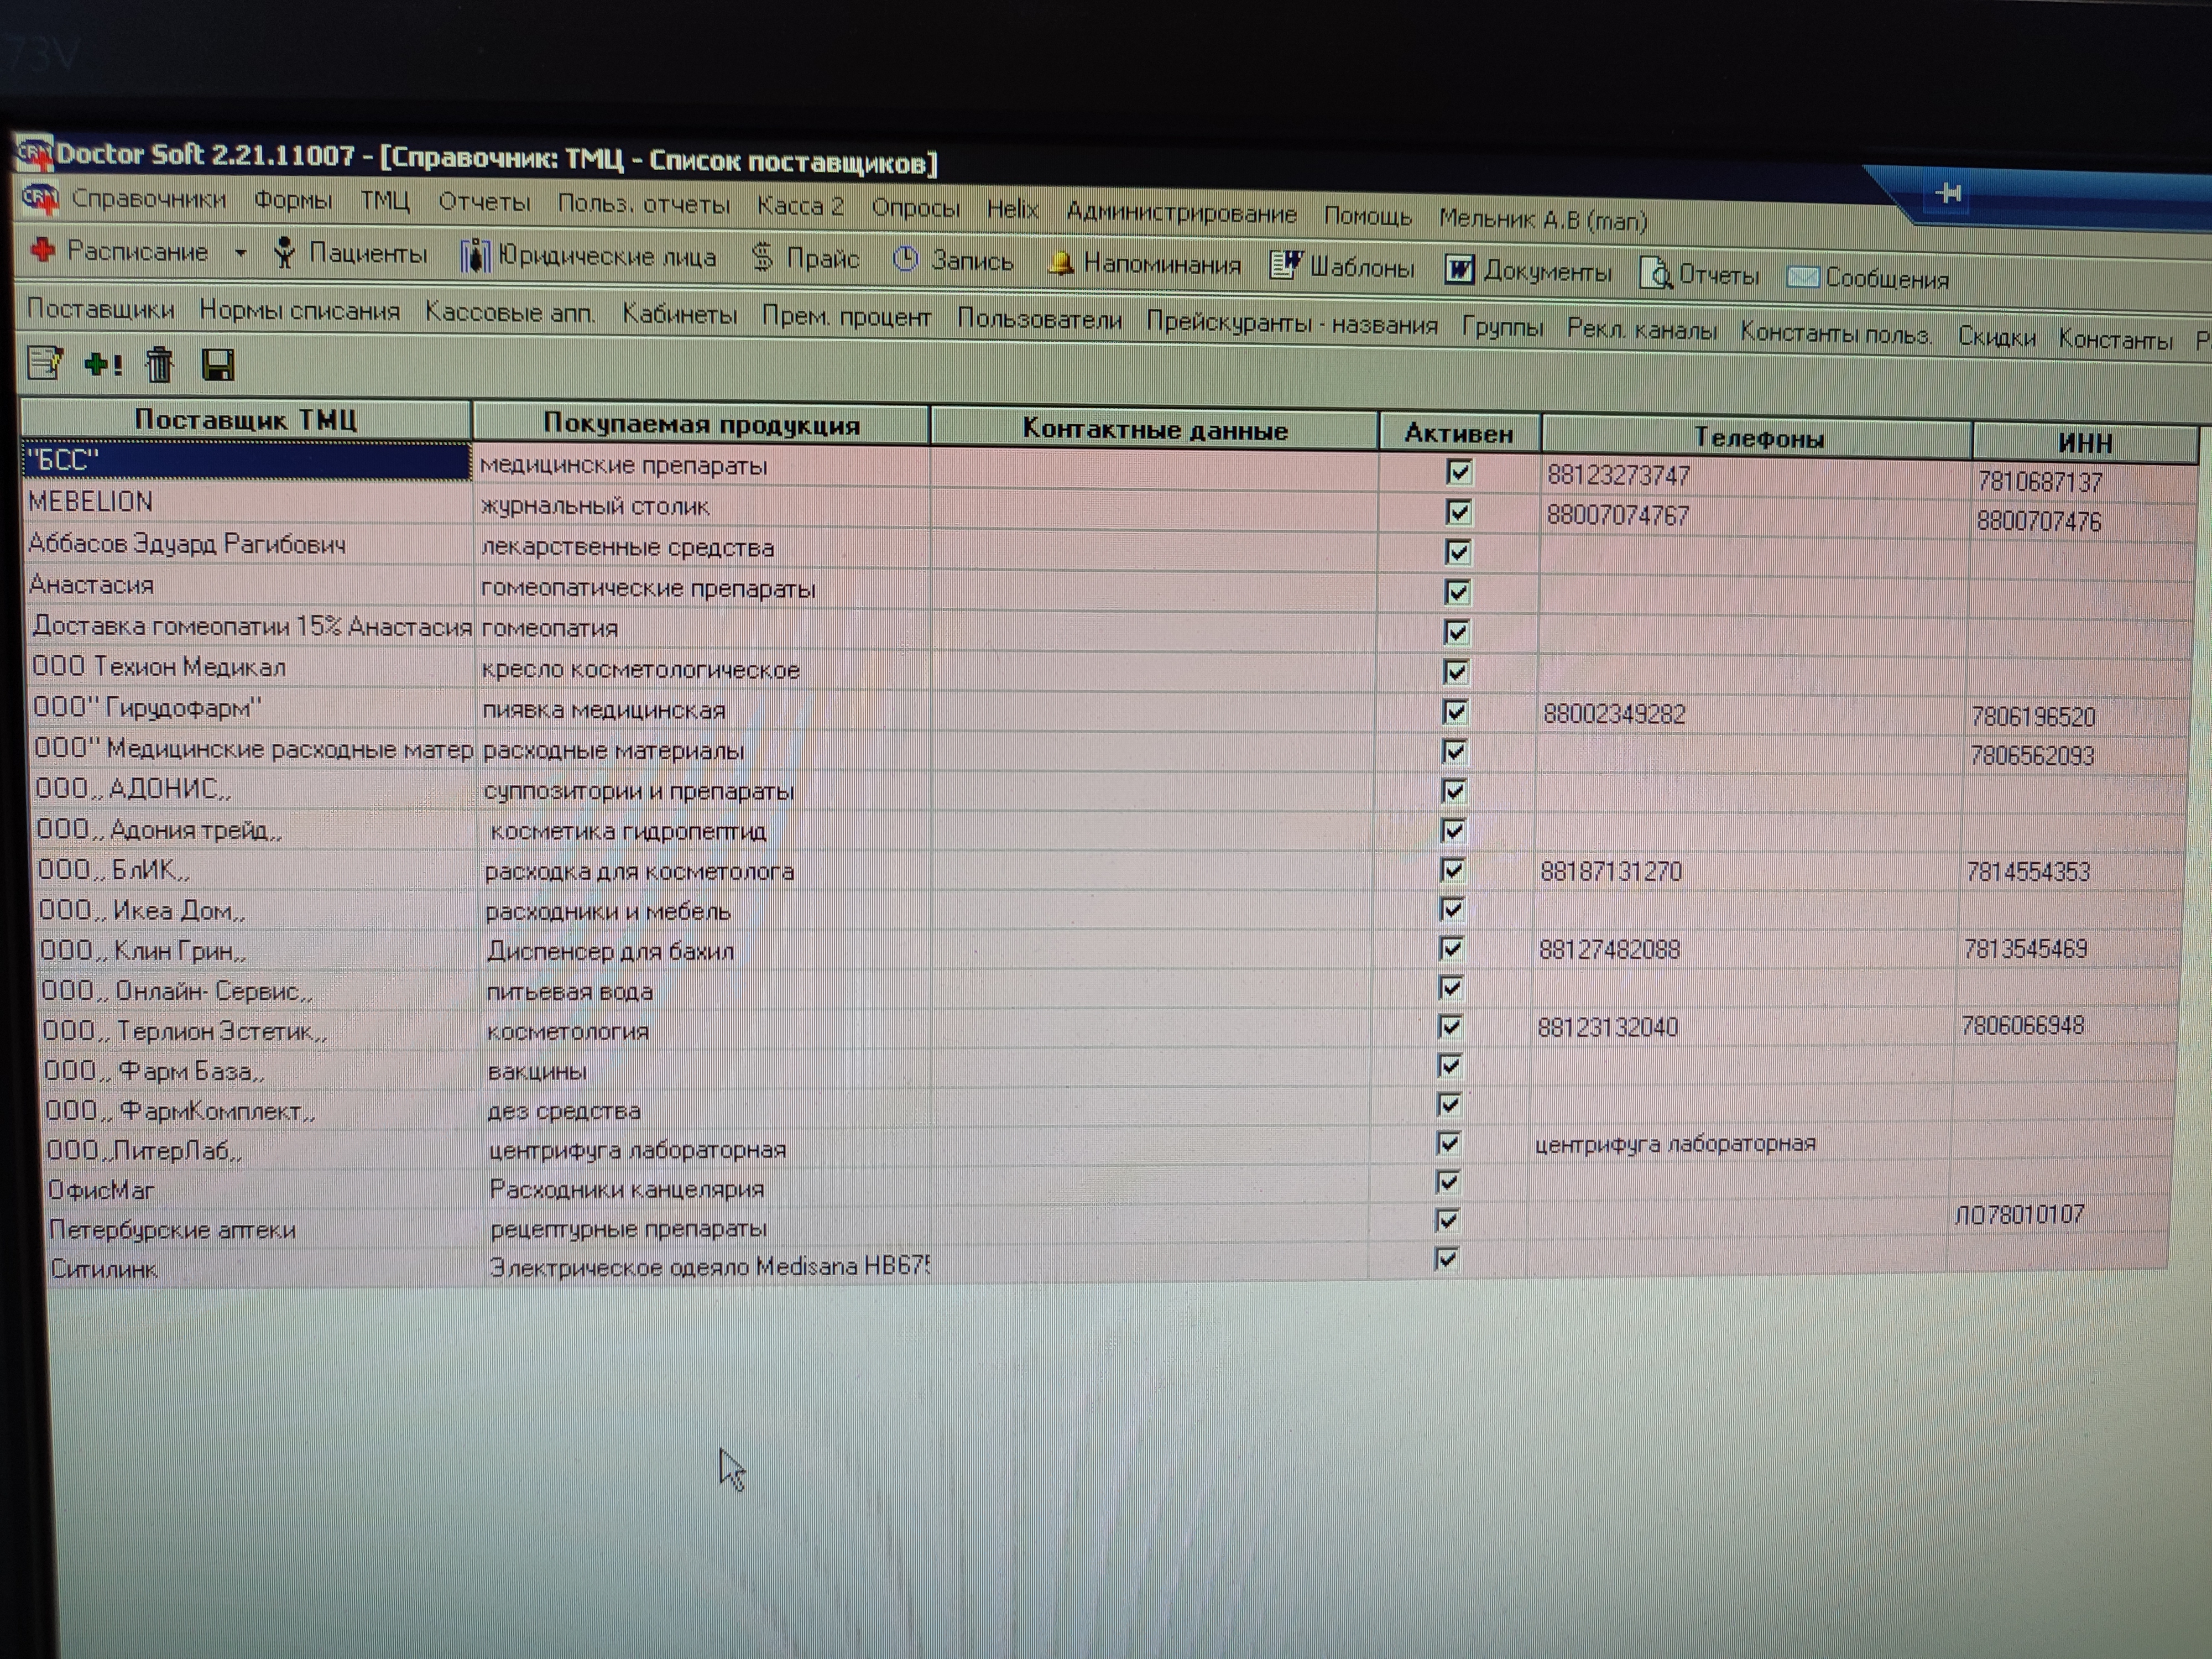The image size is (2212, 1659).
Task: Open the Справочники menu
Action: (148, 199)
